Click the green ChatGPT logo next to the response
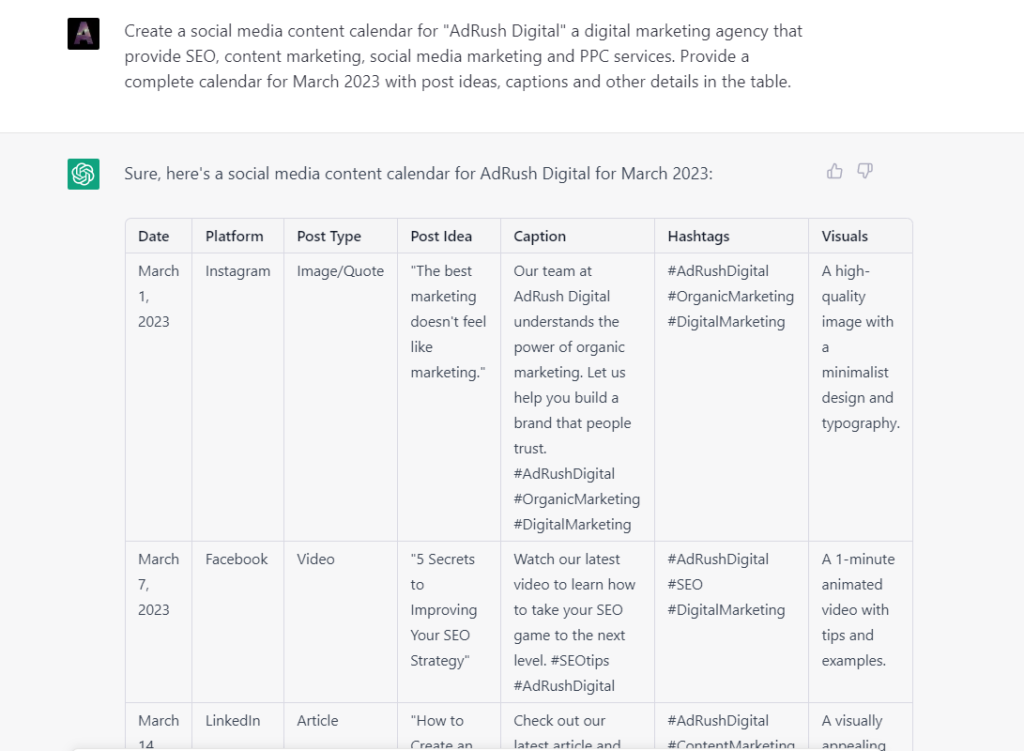Screen dimensions: 1024x751 (82, 173)
